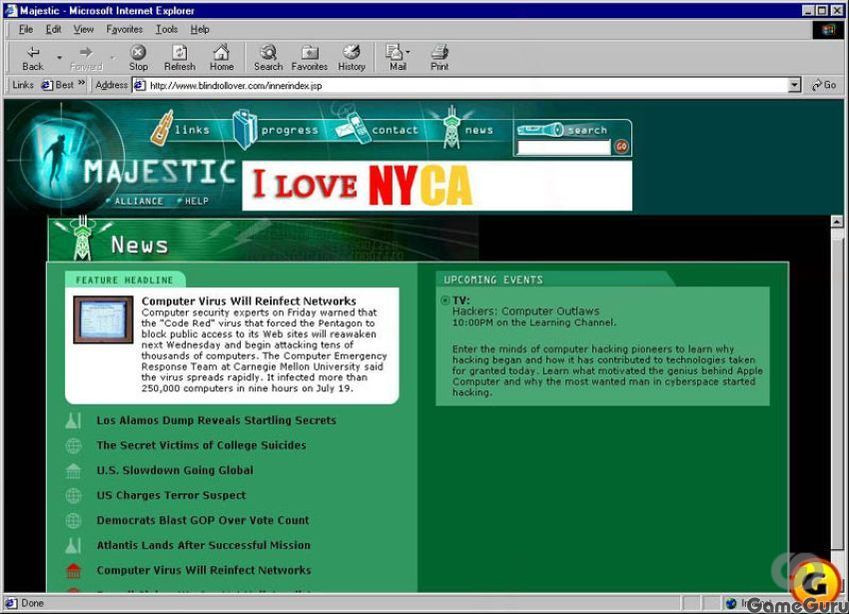This screenshot has height=614, width=849.
Task: Click the 'Done' status bar text
Action: pyautogui.click(x=32, y=603)
